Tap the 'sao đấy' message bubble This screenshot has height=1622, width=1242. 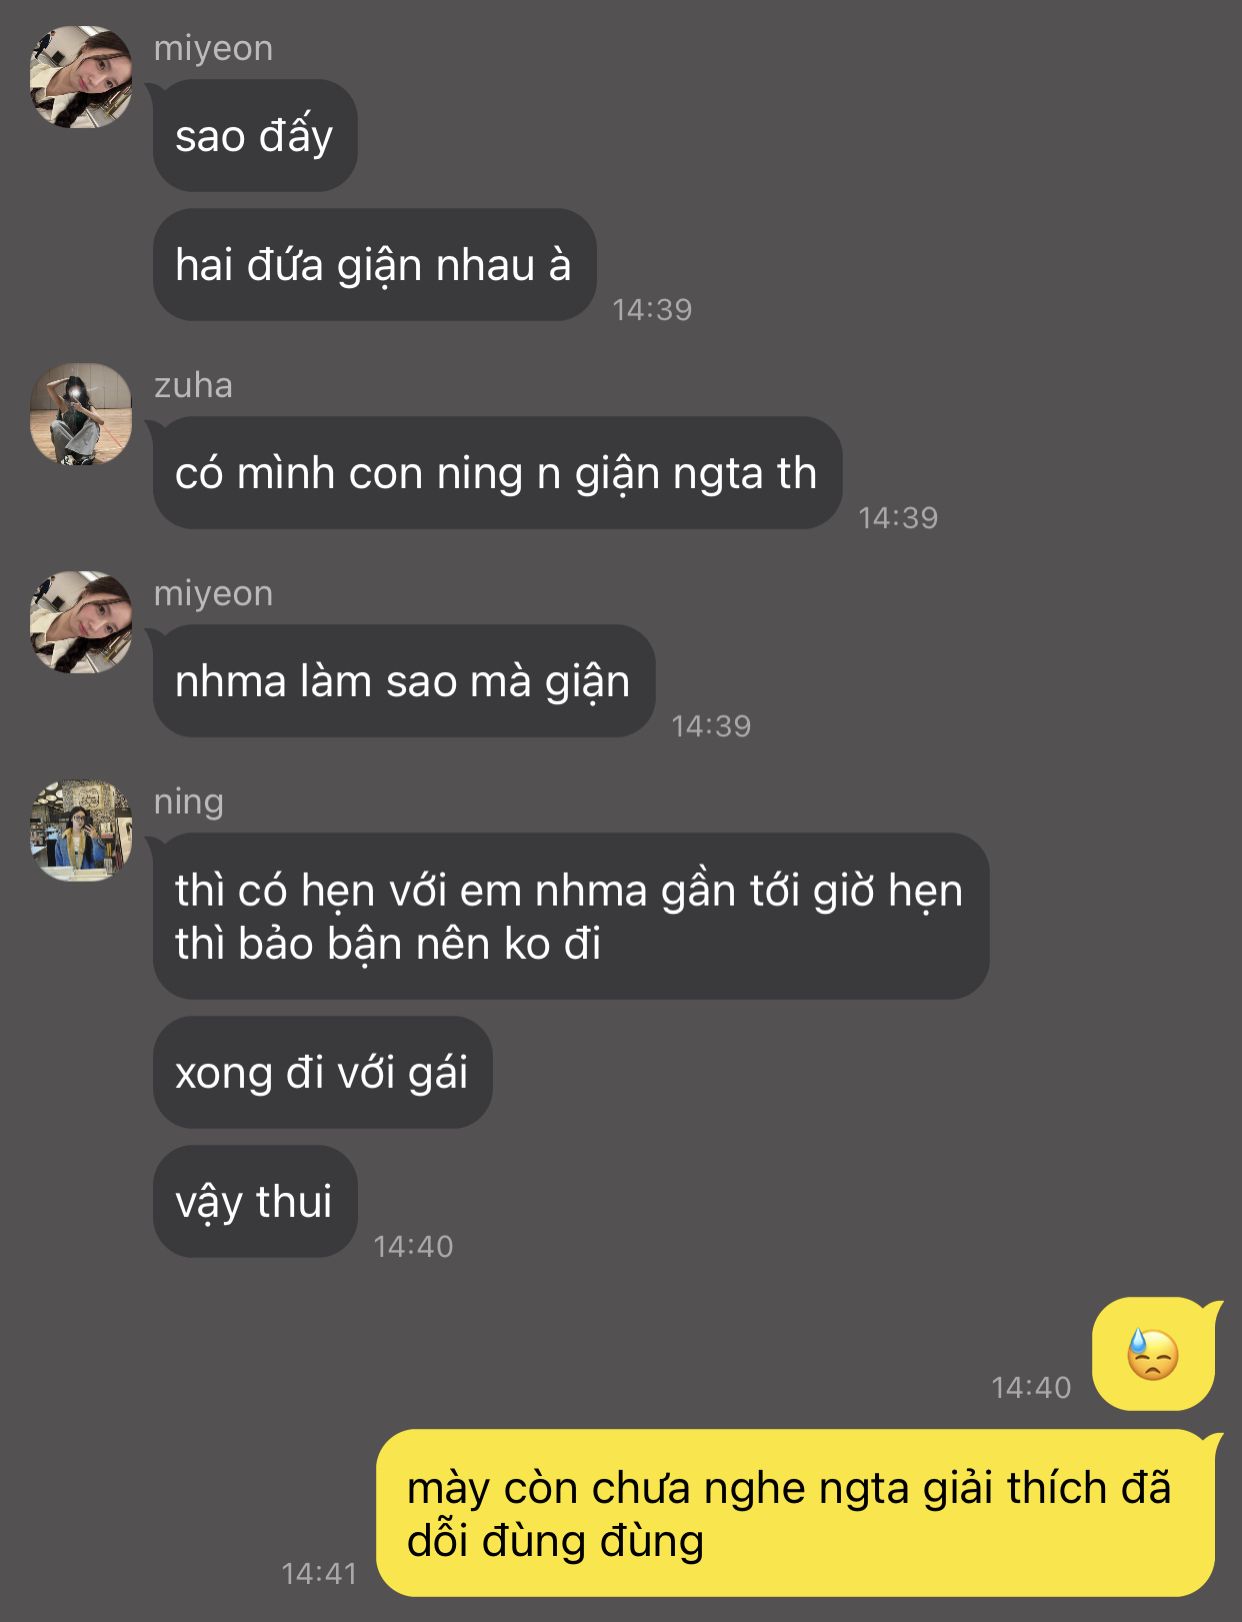254,136
